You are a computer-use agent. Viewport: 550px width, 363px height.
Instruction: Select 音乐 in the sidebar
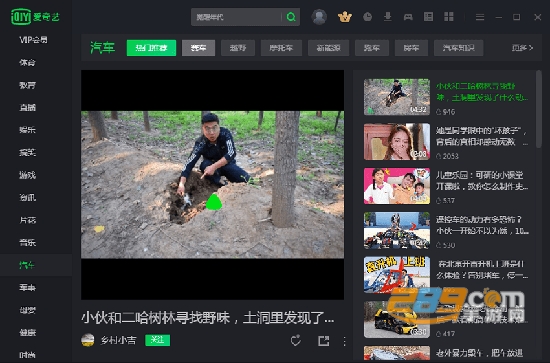coord(27,242)
